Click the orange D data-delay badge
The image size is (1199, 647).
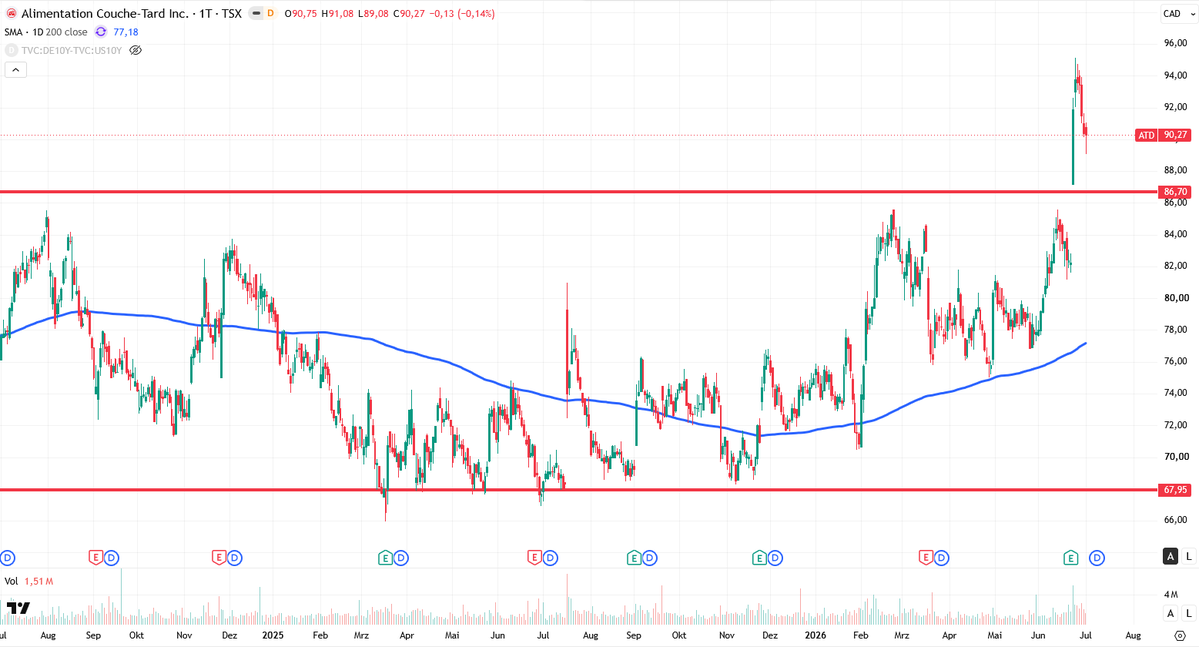point(271,14)
